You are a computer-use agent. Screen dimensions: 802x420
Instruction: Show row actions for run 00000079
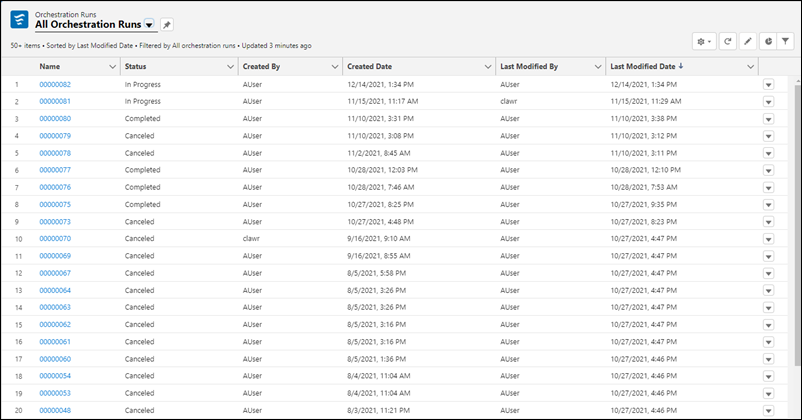pyautogui.click(x=768, y=136)
